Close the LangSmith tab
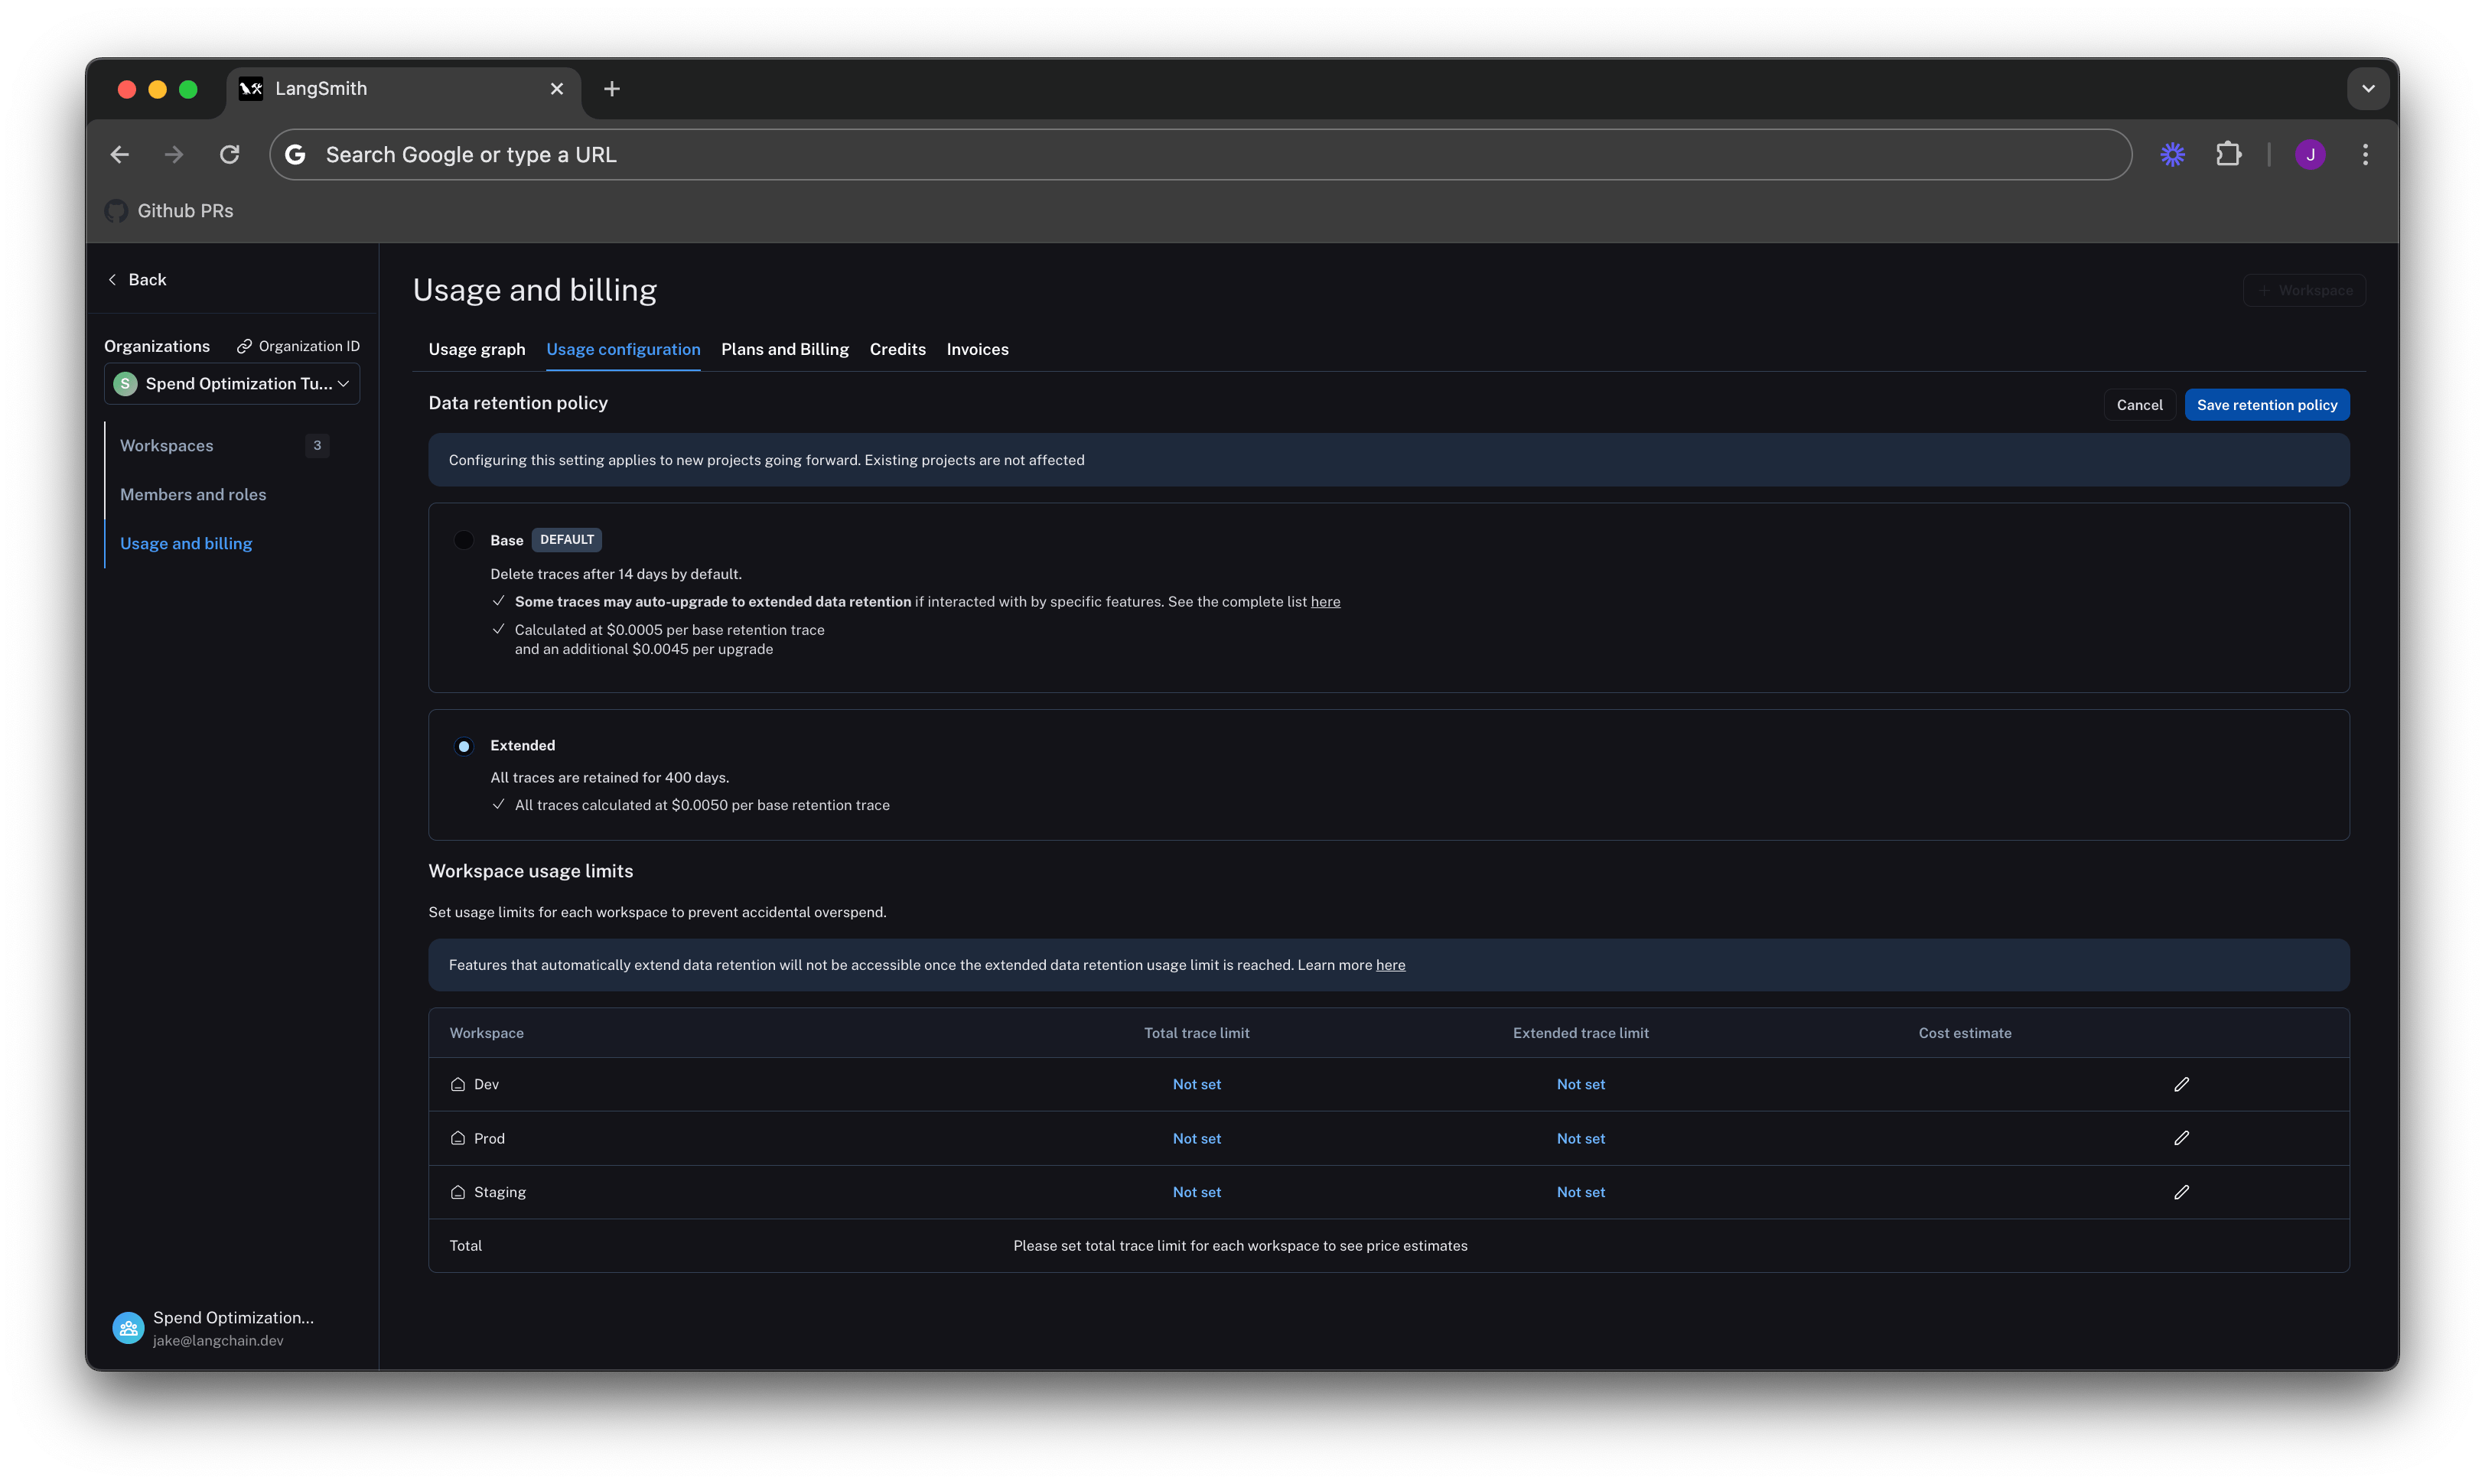This screenshot has width=2485, height=1484. click(x=557, y=89)
